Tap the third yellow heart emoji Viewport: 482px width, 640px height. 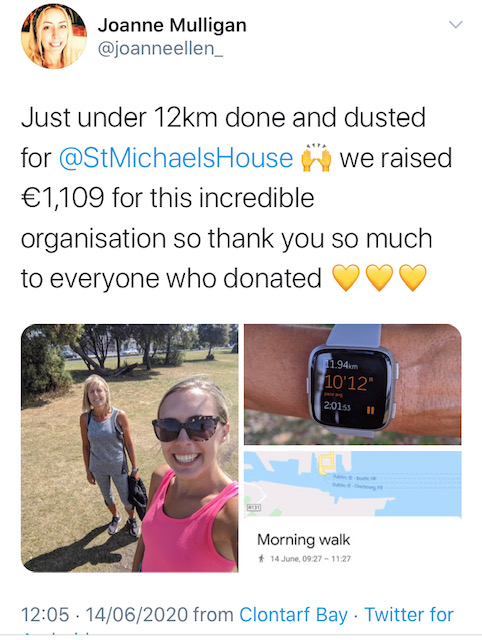pos(413,278)
